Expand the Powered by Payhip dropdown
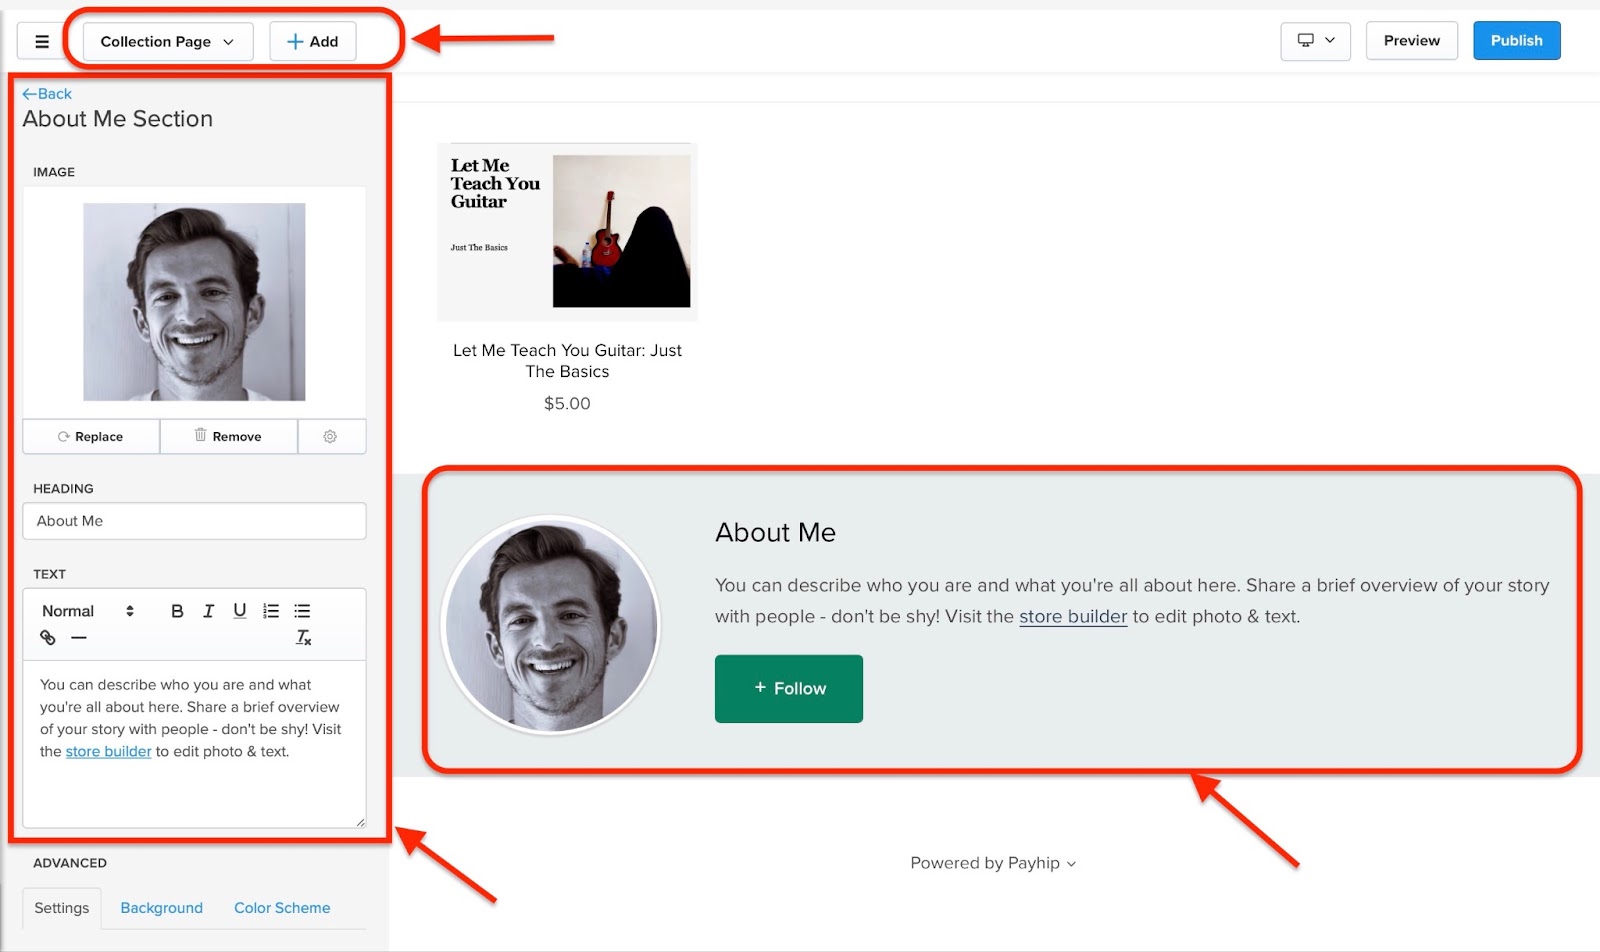The image size is (1600, 952). (993, 863)
